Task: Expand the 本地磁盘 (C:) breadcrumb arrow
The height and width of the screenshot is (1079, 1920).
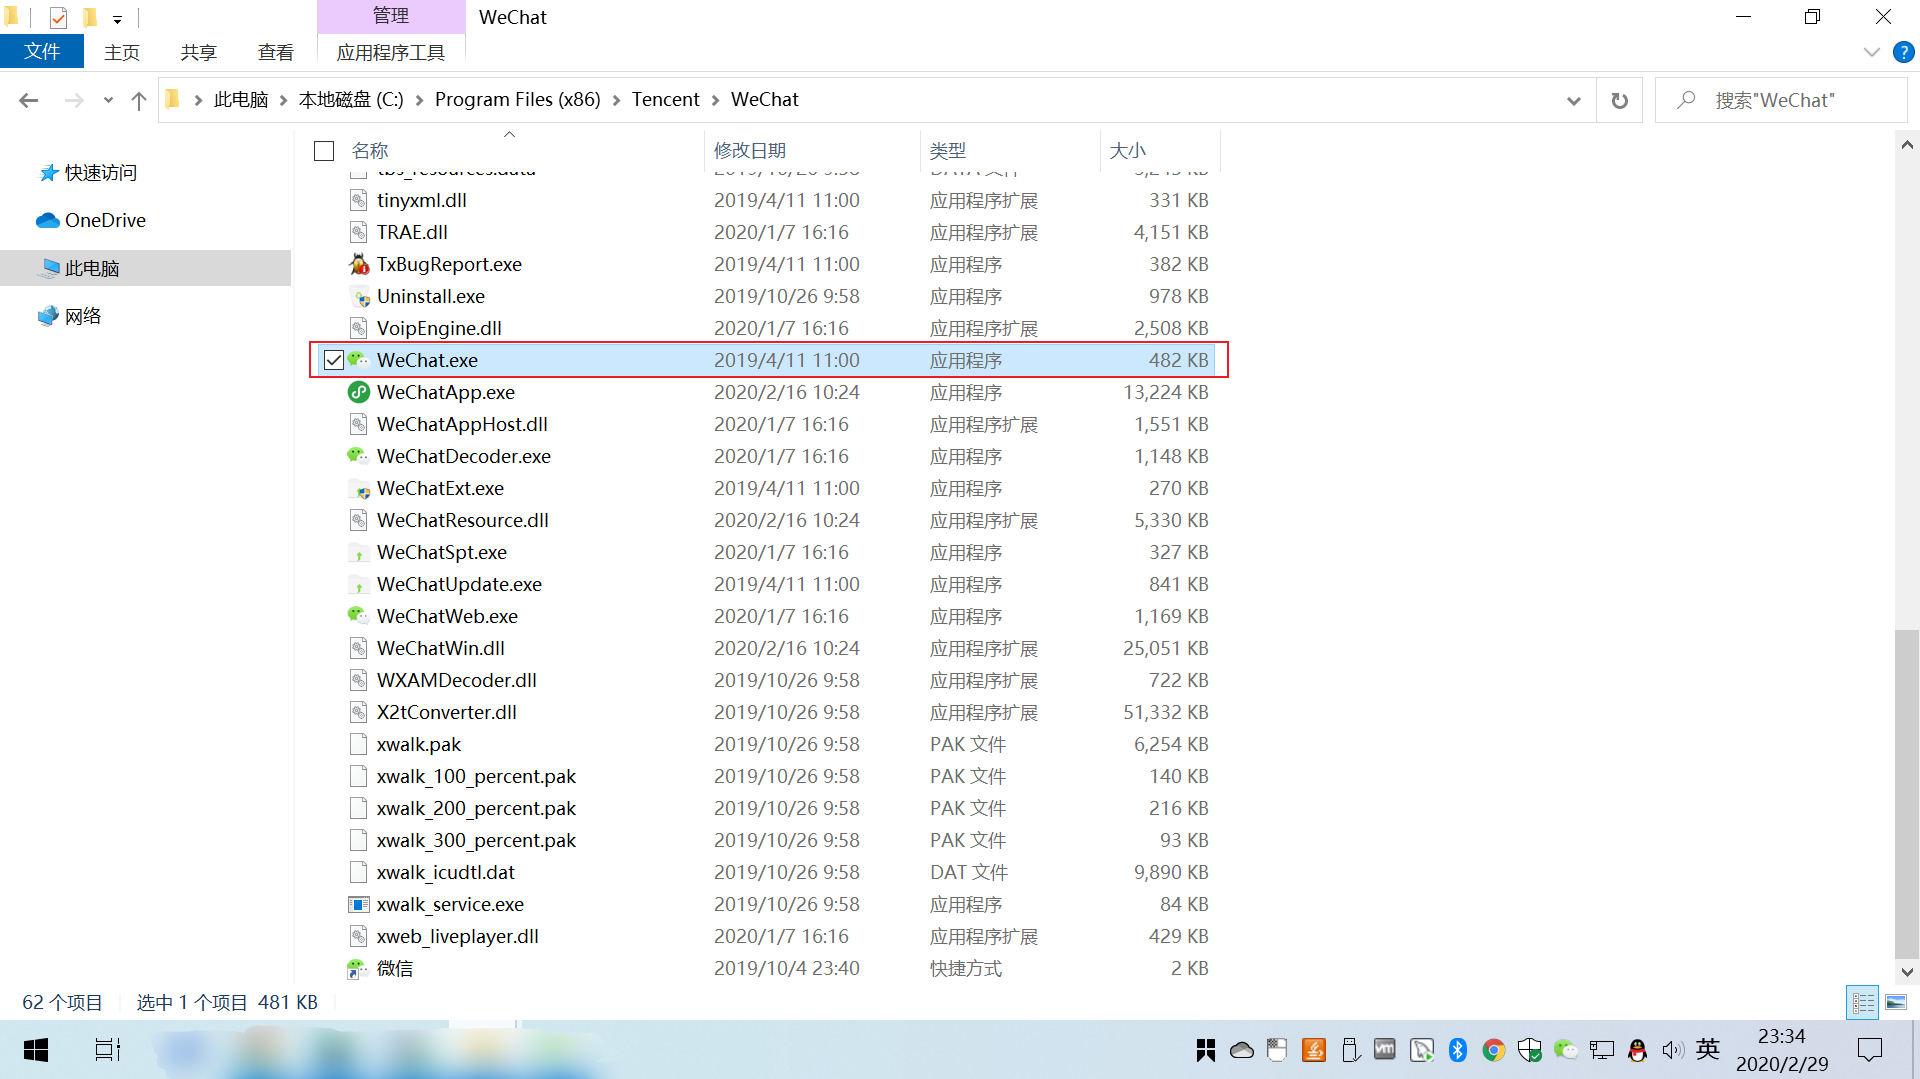Action: tap(419, 100)
